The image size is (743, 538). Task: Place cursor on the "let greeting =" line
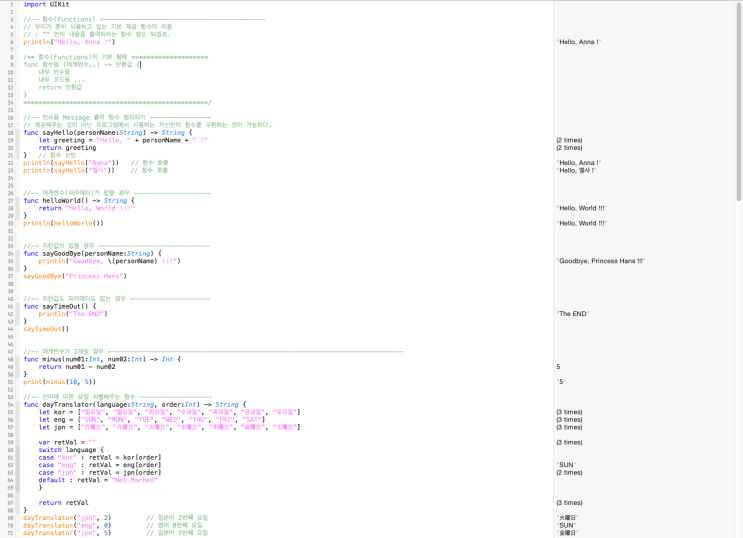123,140
